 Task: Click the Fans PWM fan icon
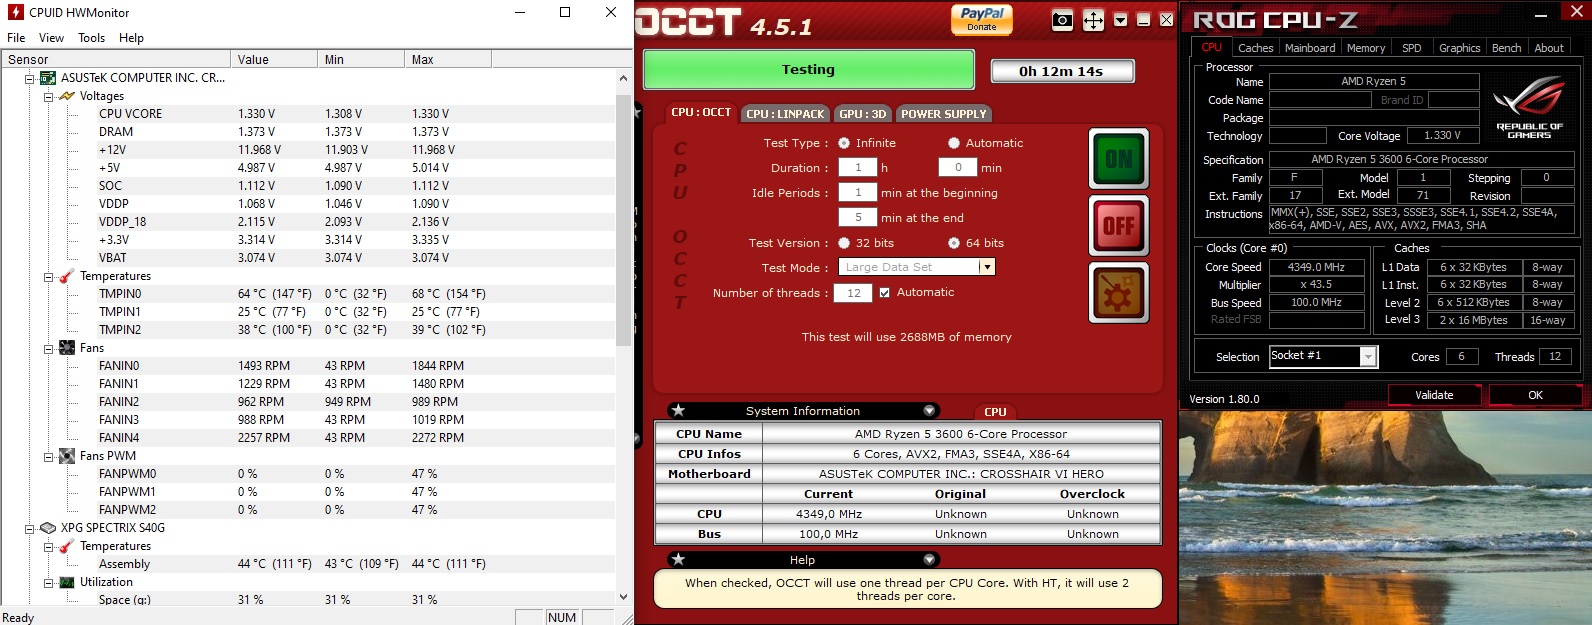(67, 456)
